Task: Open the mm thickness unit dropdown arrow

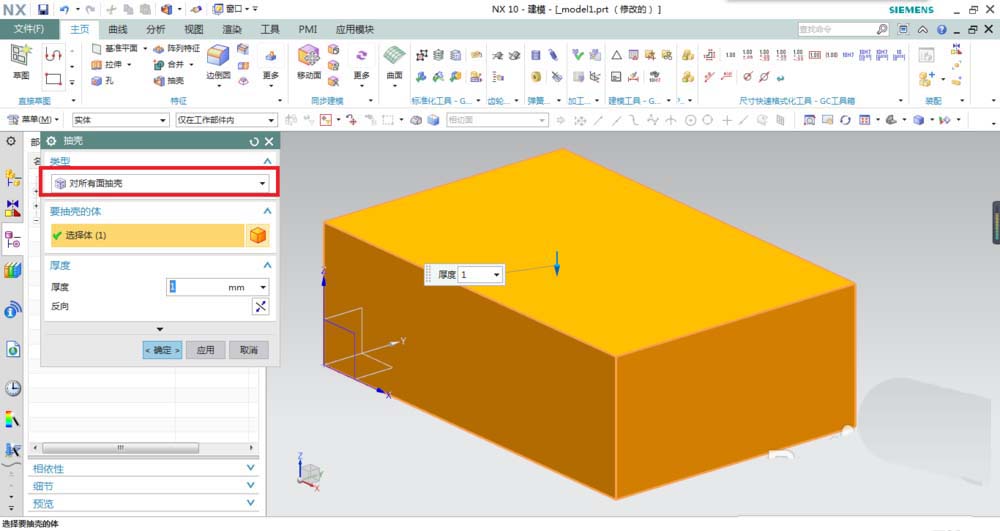Action: tap(263, 287)
